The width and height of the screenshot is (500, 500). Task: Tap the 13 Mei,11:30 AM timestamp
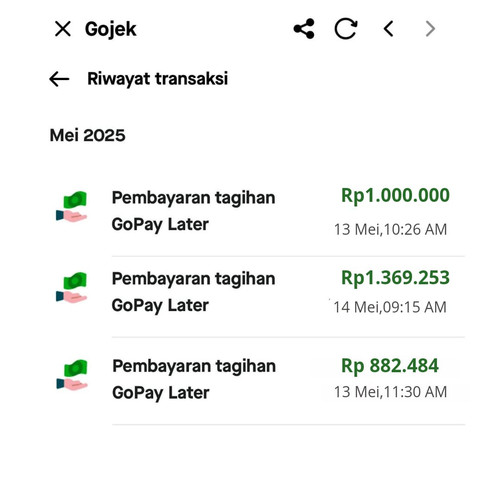tap(390, 392)
